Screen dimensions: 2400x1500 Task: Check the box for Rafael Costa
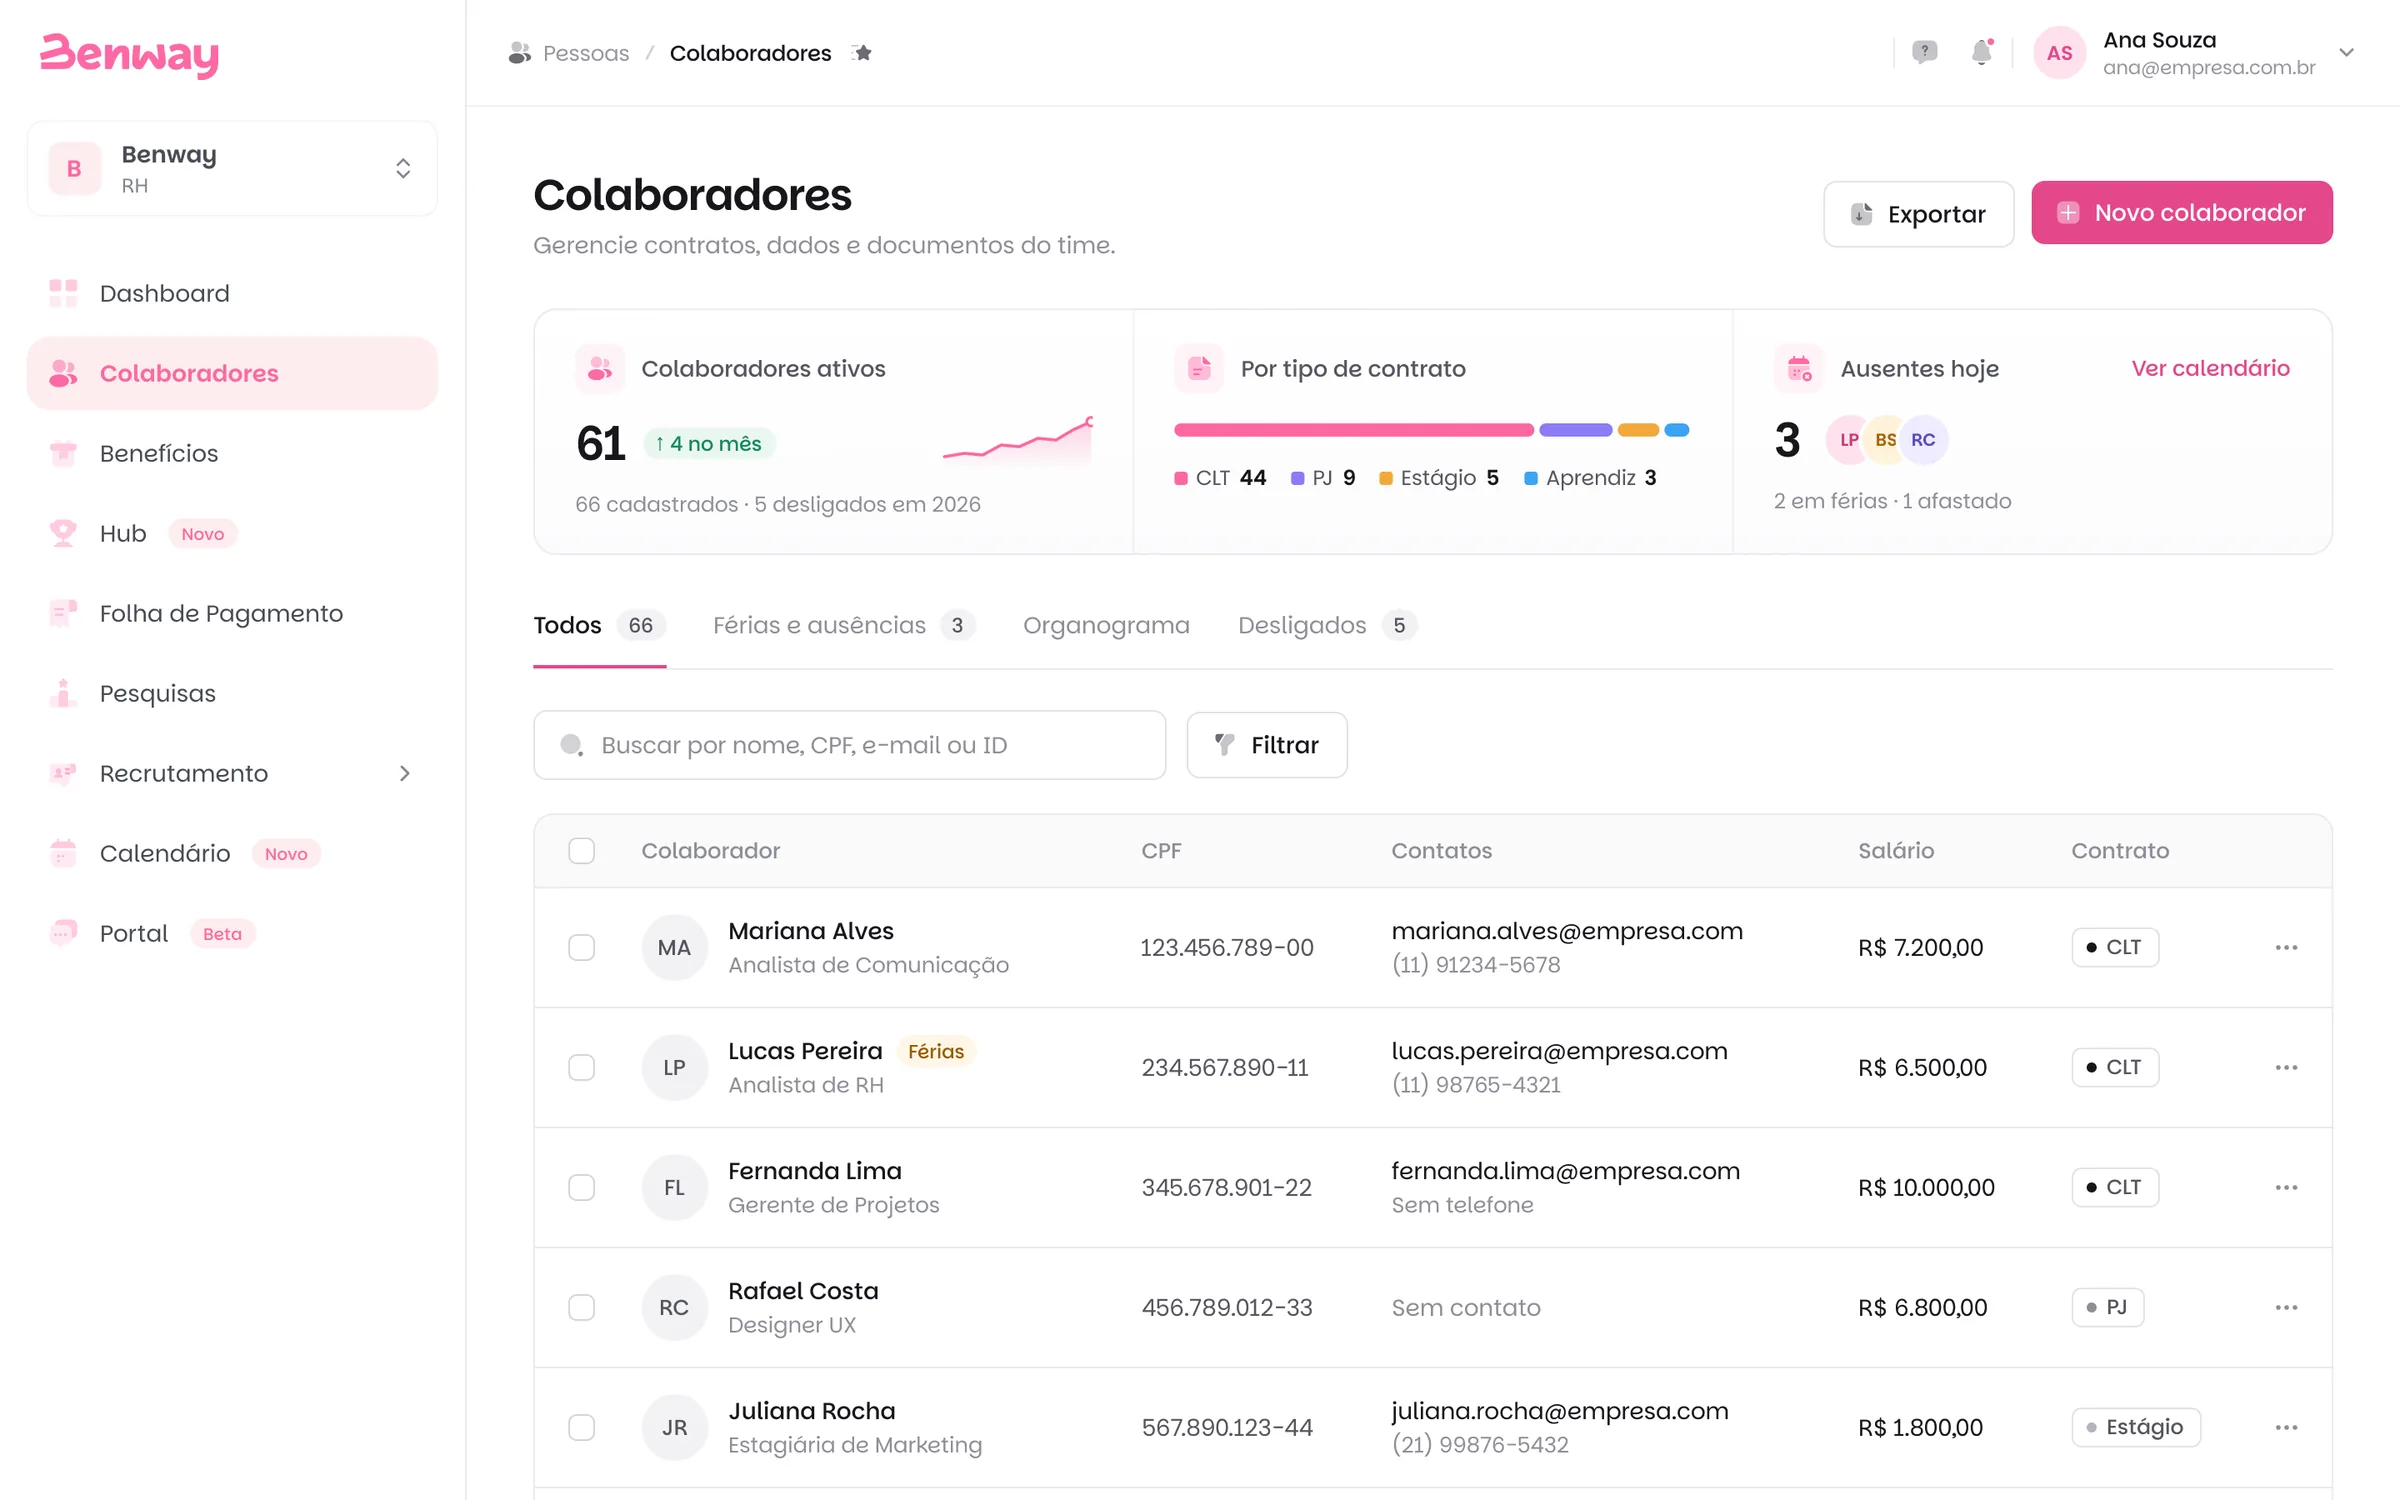point(581,1307)
